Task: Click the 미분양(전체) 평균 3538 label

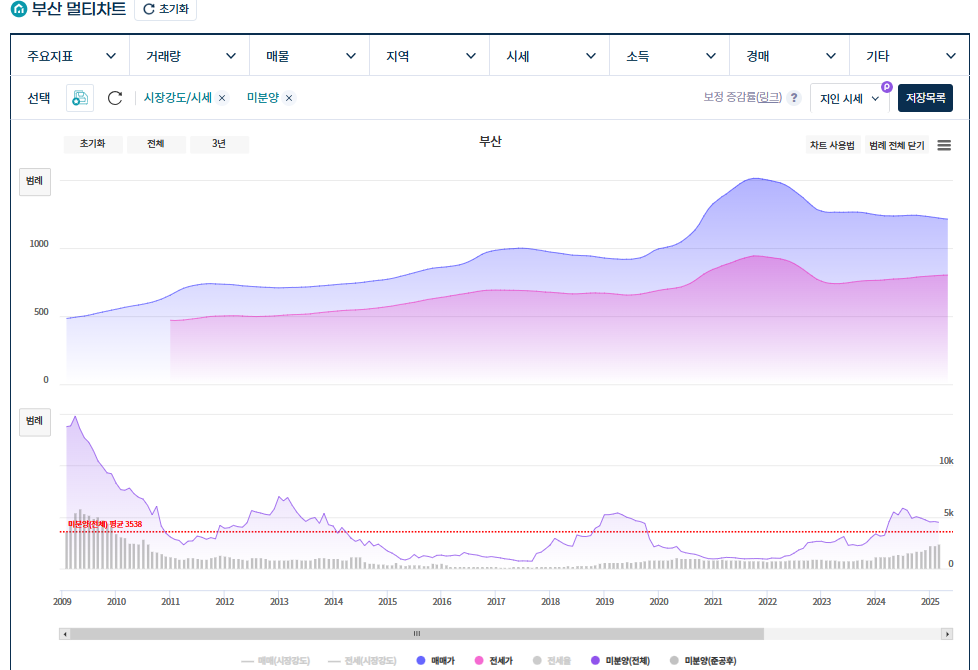Action: point(105,524)
